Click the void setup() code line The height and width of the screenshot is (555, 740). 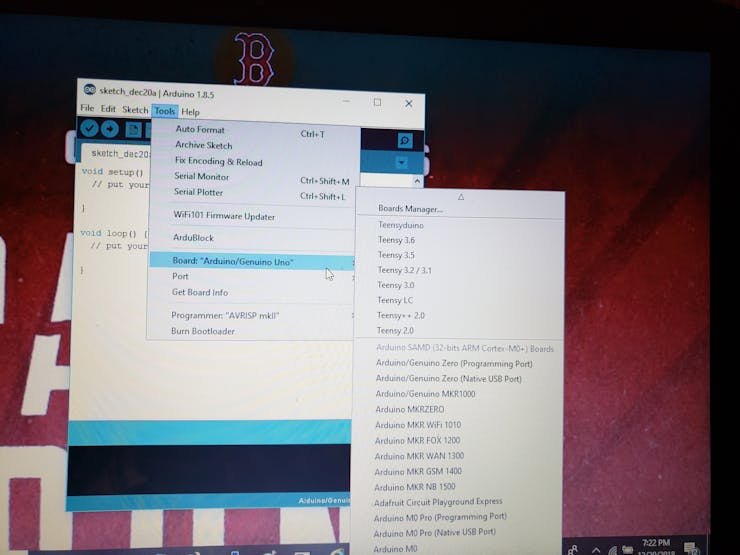[x=112, y=172]
